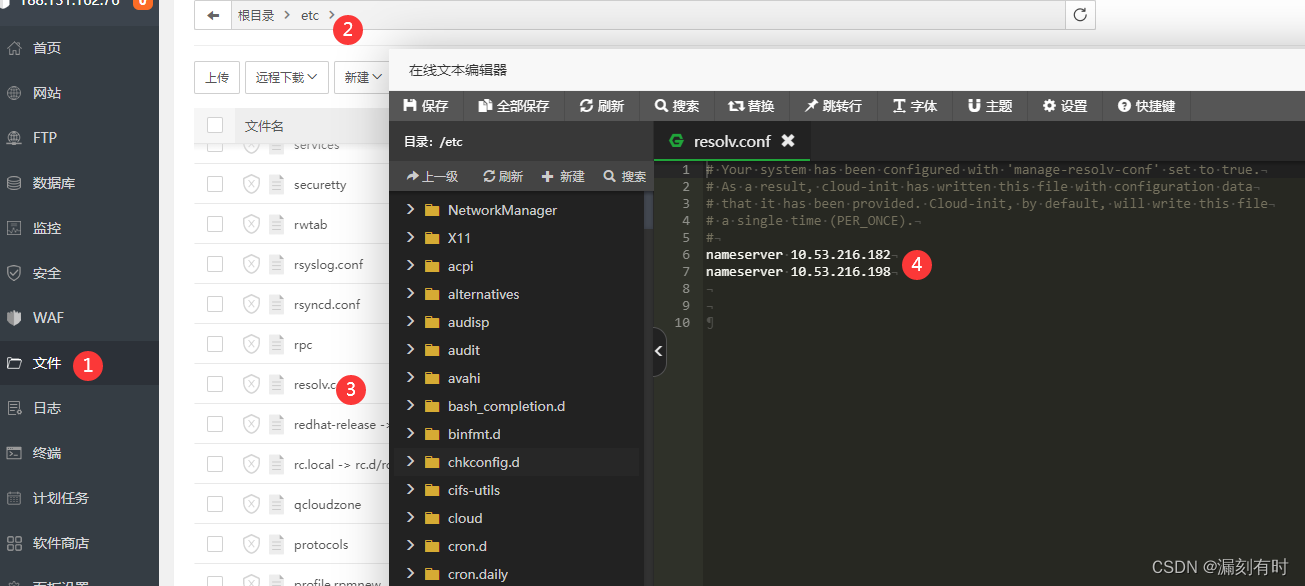Screen dimensions: 1305x586
Task: Click 字体 font in editor toolbar
Action: click(x=915, y=105)
